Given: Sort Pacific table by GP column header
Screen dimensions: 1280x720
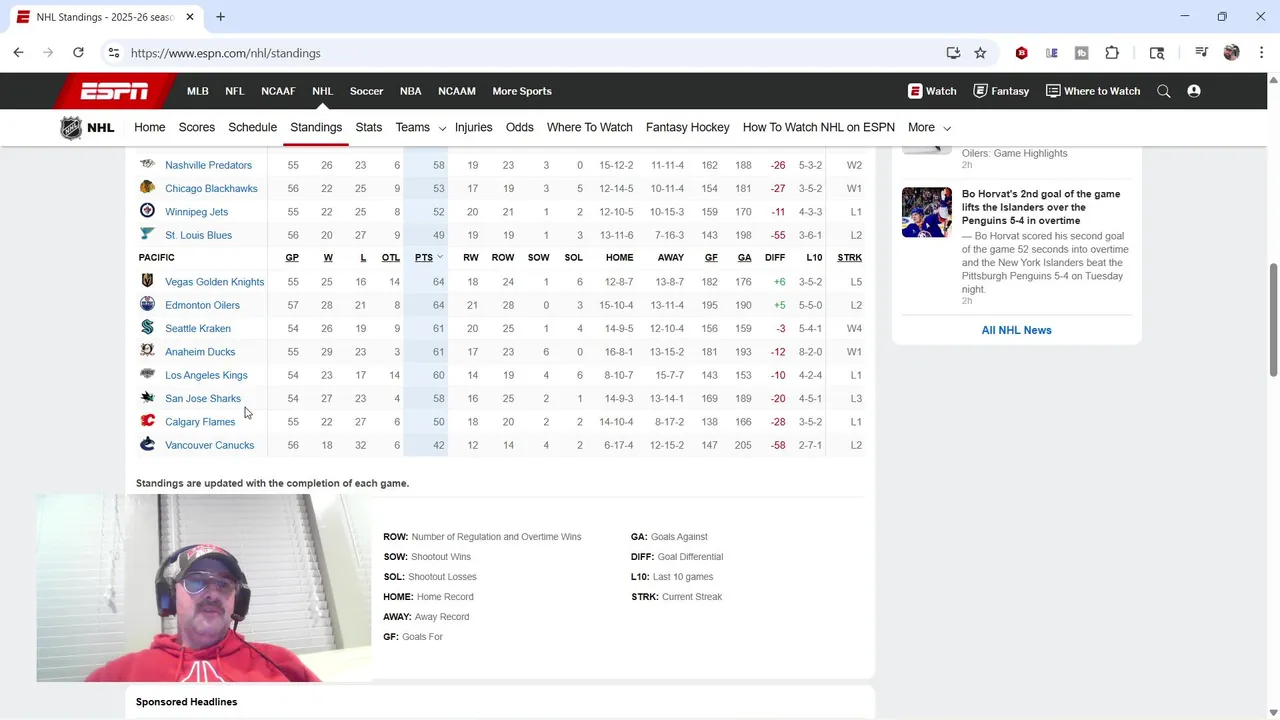Looking at the screenshot, I should (292, 257).
